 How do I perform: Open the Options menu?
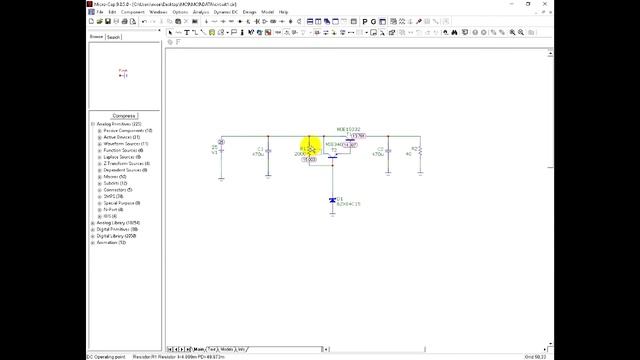(x=180, y=12)
